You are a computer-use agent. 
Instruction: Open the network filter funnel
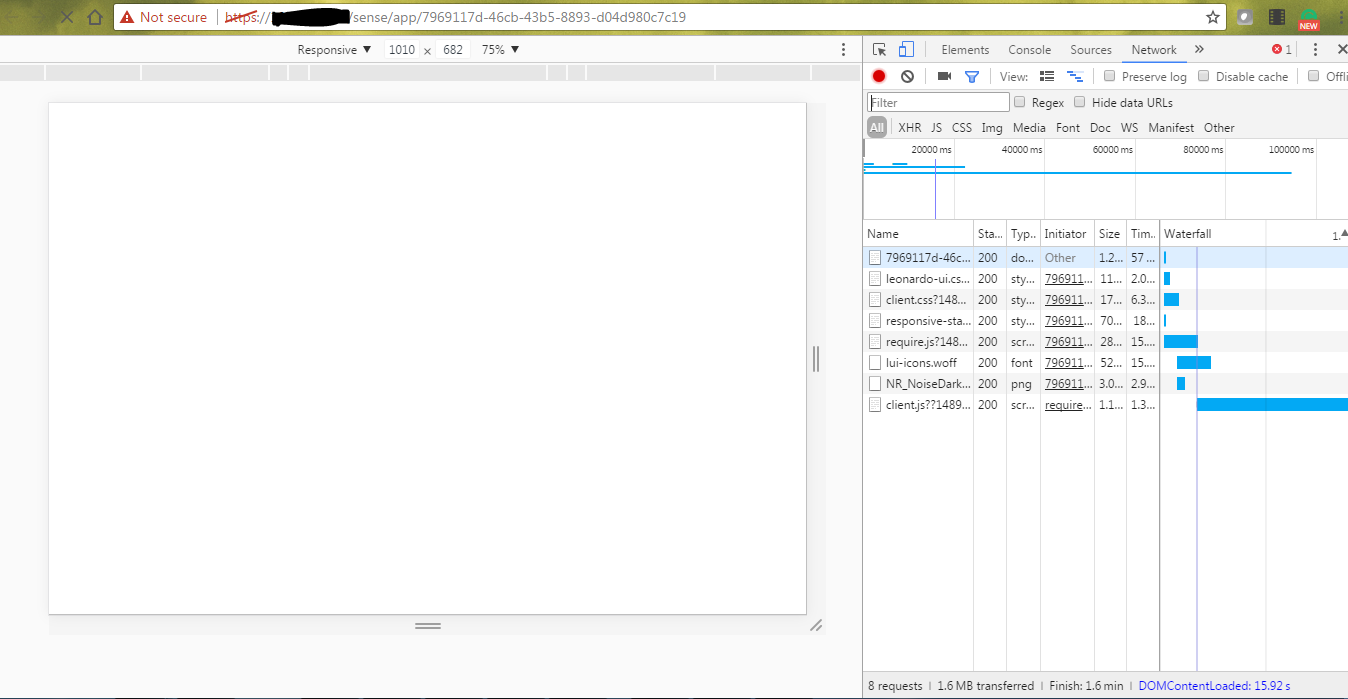[971, 76]
